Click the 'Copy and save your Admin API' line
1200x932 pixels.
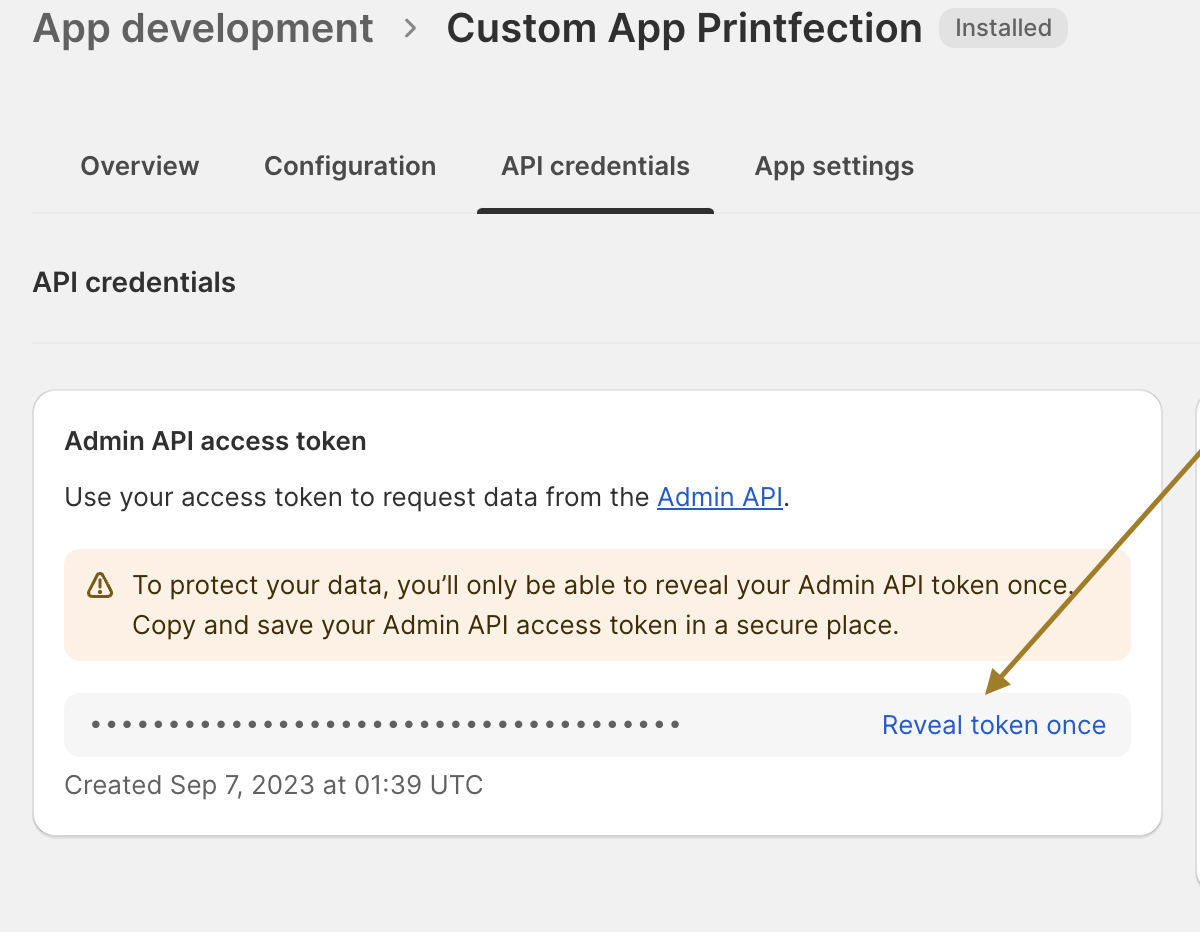pos(515,626)
